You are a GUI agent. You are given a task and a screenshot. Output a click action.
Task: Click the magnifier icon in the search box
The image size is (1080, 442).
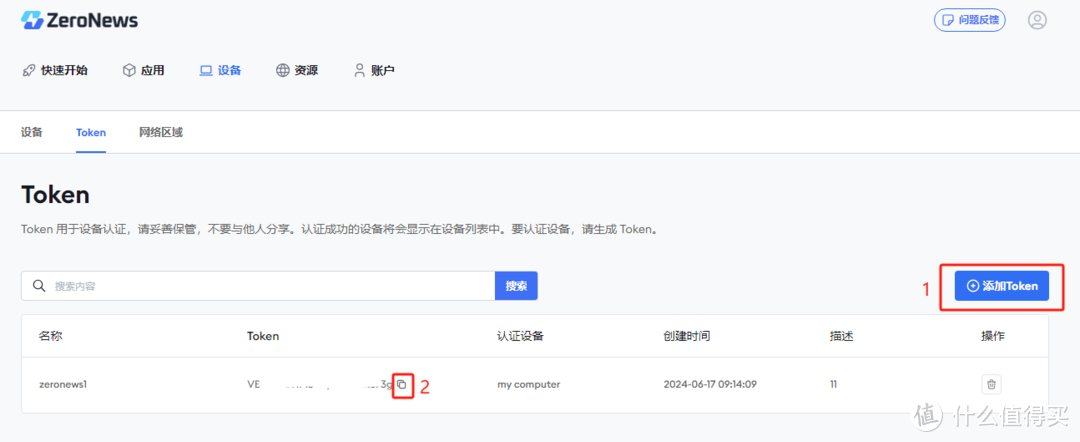[39, 286]
